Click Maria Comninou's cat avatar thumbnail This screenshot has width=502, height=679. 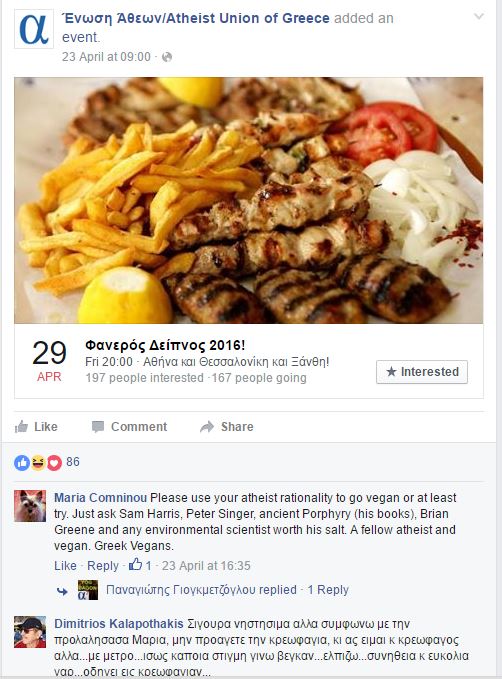(x=30, y=506)
